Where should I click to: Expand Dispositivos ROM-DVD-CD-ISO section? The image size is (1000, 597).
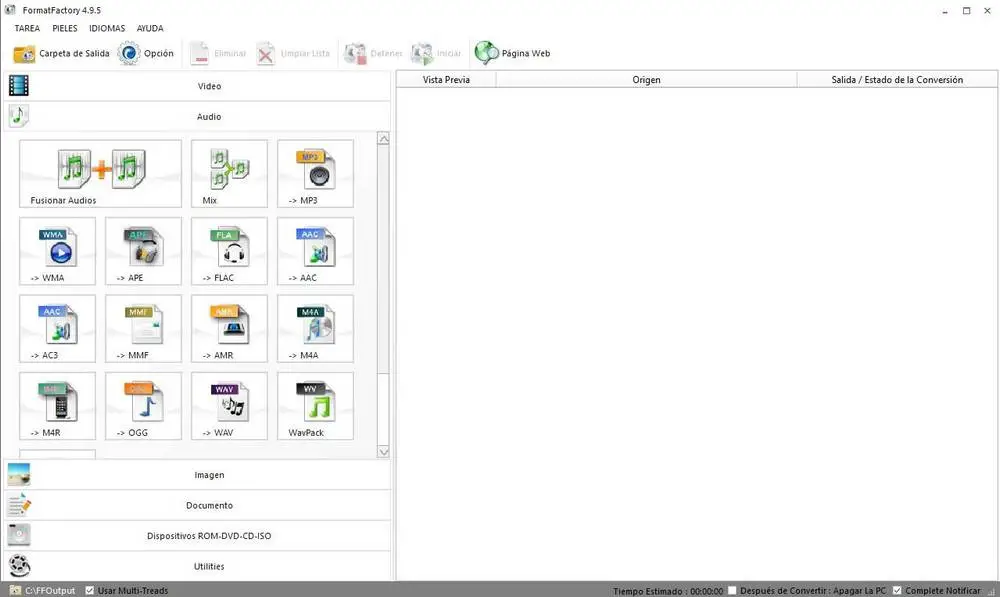pos(197,536)
